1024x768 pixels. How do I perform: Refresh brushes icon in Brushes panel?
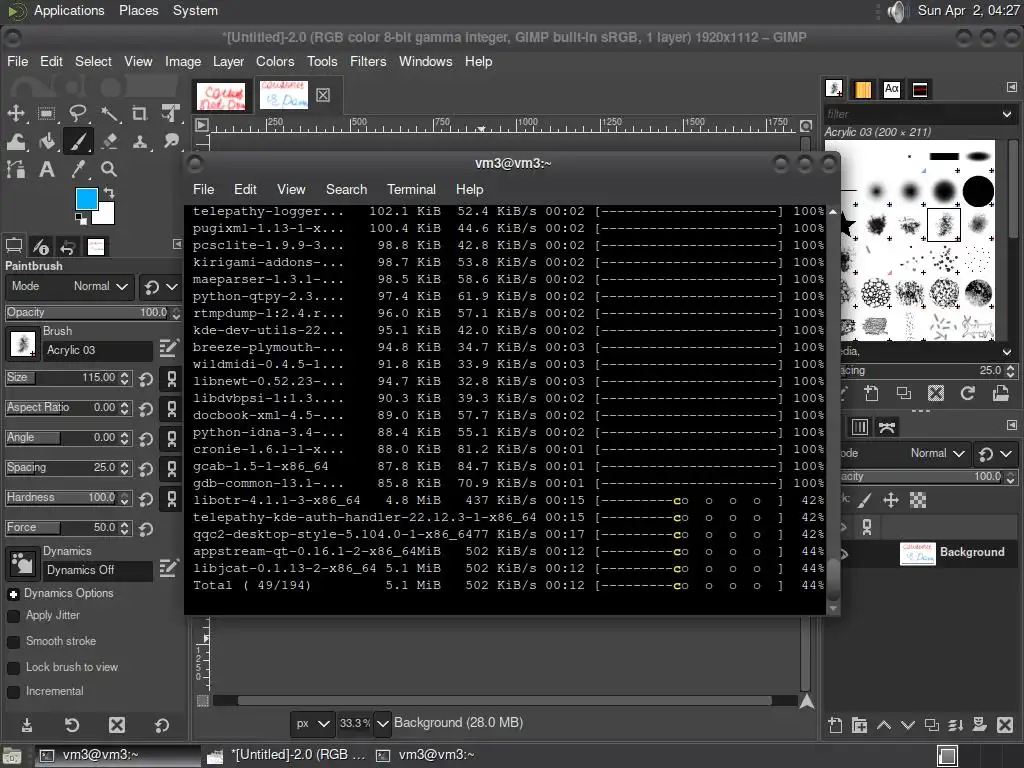[968, 393]
